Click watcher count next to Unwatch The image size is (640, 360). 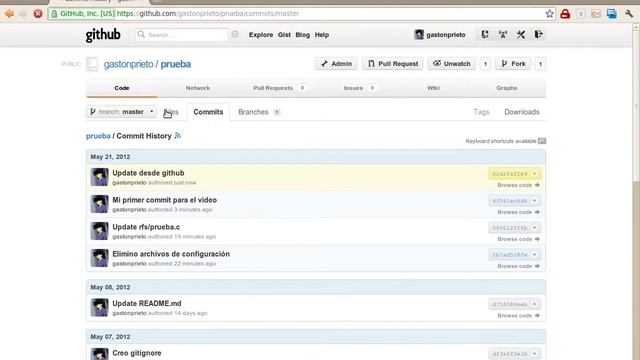click(x=485, y=64)
